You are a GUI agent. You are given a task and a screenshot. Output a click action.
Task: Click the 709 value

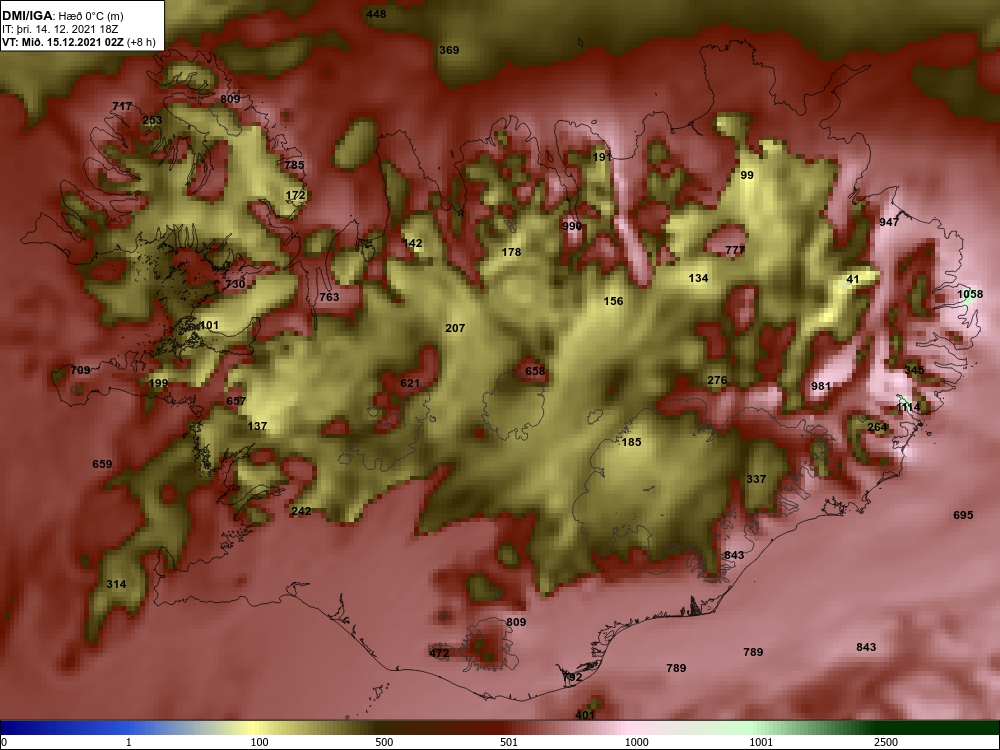pos(80,370)
